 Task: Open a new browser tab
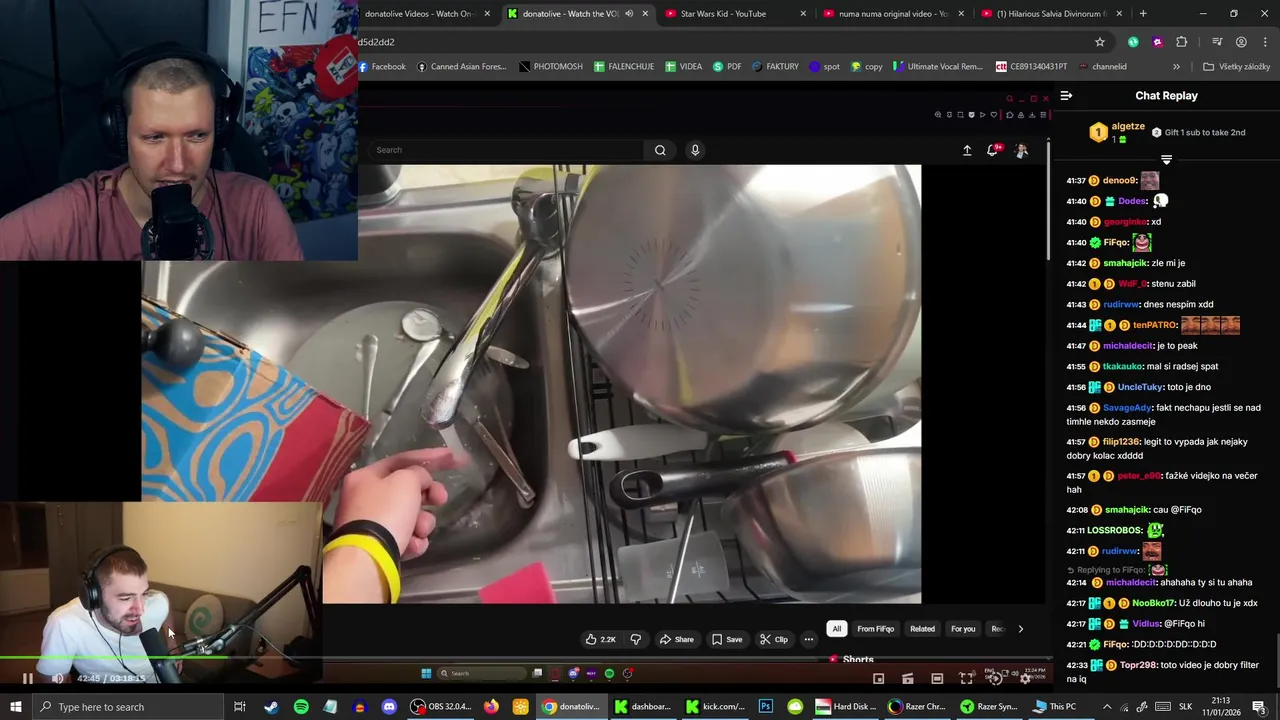pos(1143,14)
